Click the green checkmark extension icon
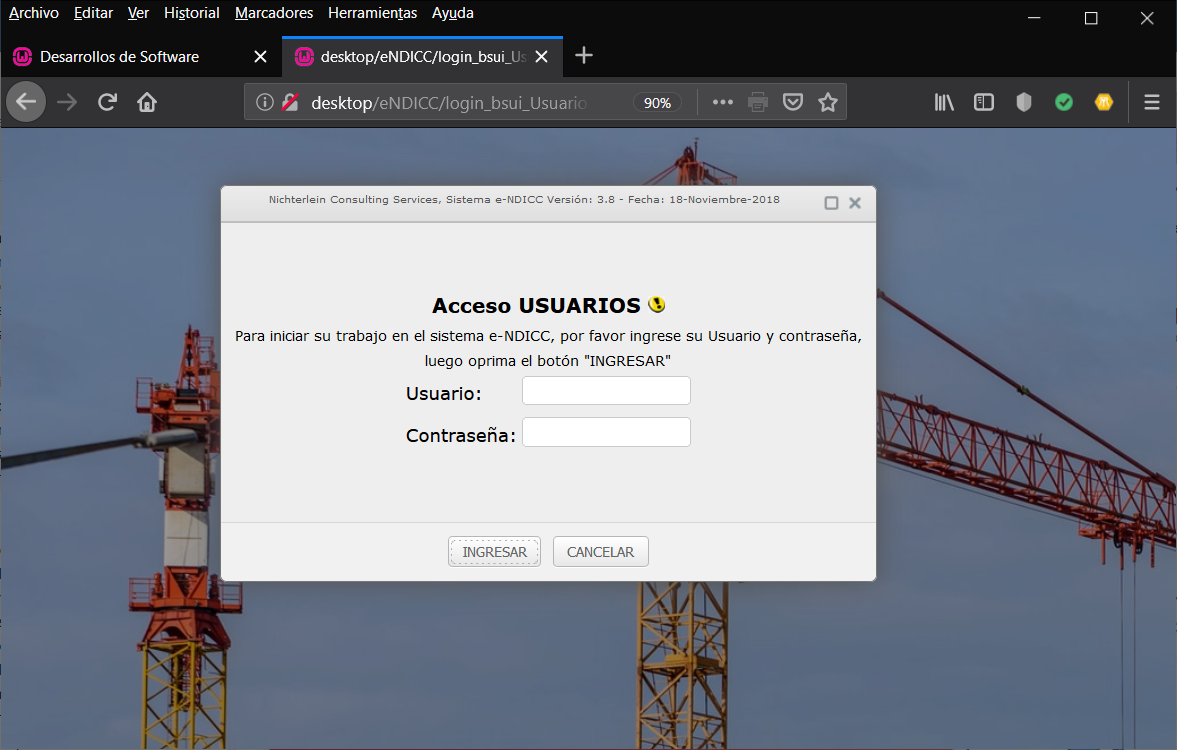Image resolution: width=1177 pixels, height=750 pixels. click(x=1064, y=102)
